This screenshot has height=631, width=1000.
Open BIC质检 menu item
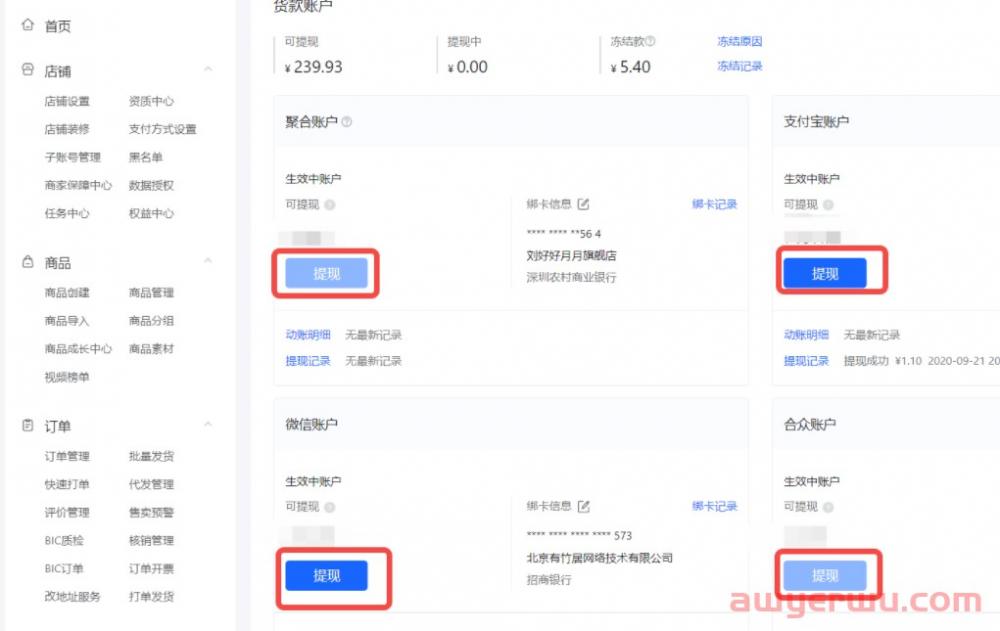coord(64,540)
